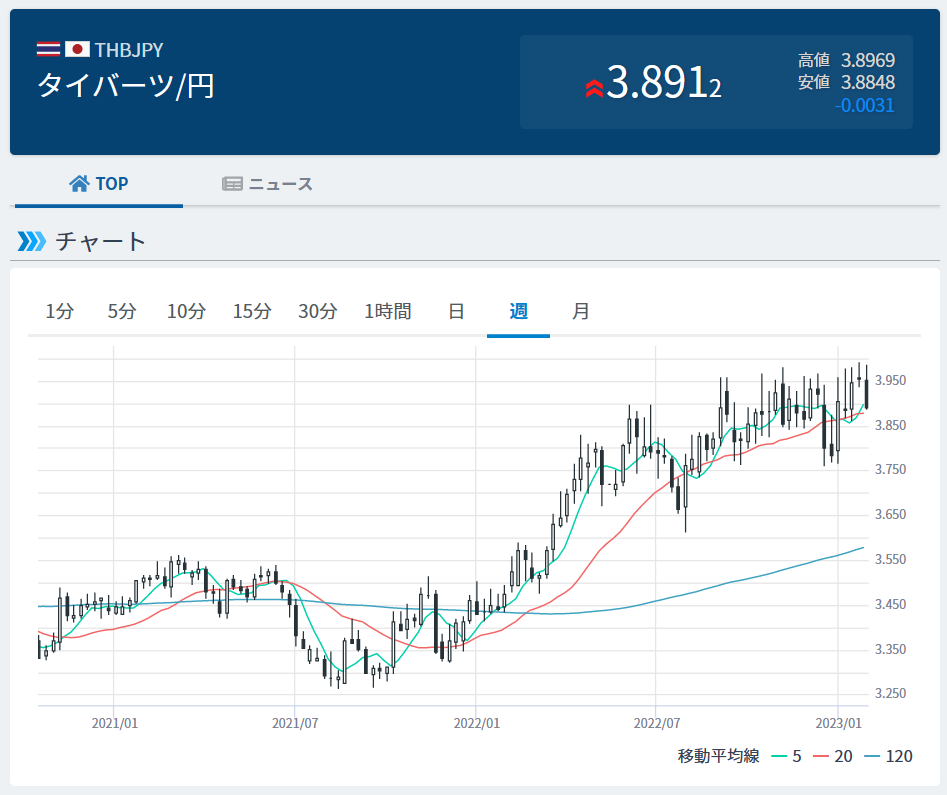This screenshot has height=795, width=947.
Task: Select the 15分 chart interval
Action: (252, 311)
